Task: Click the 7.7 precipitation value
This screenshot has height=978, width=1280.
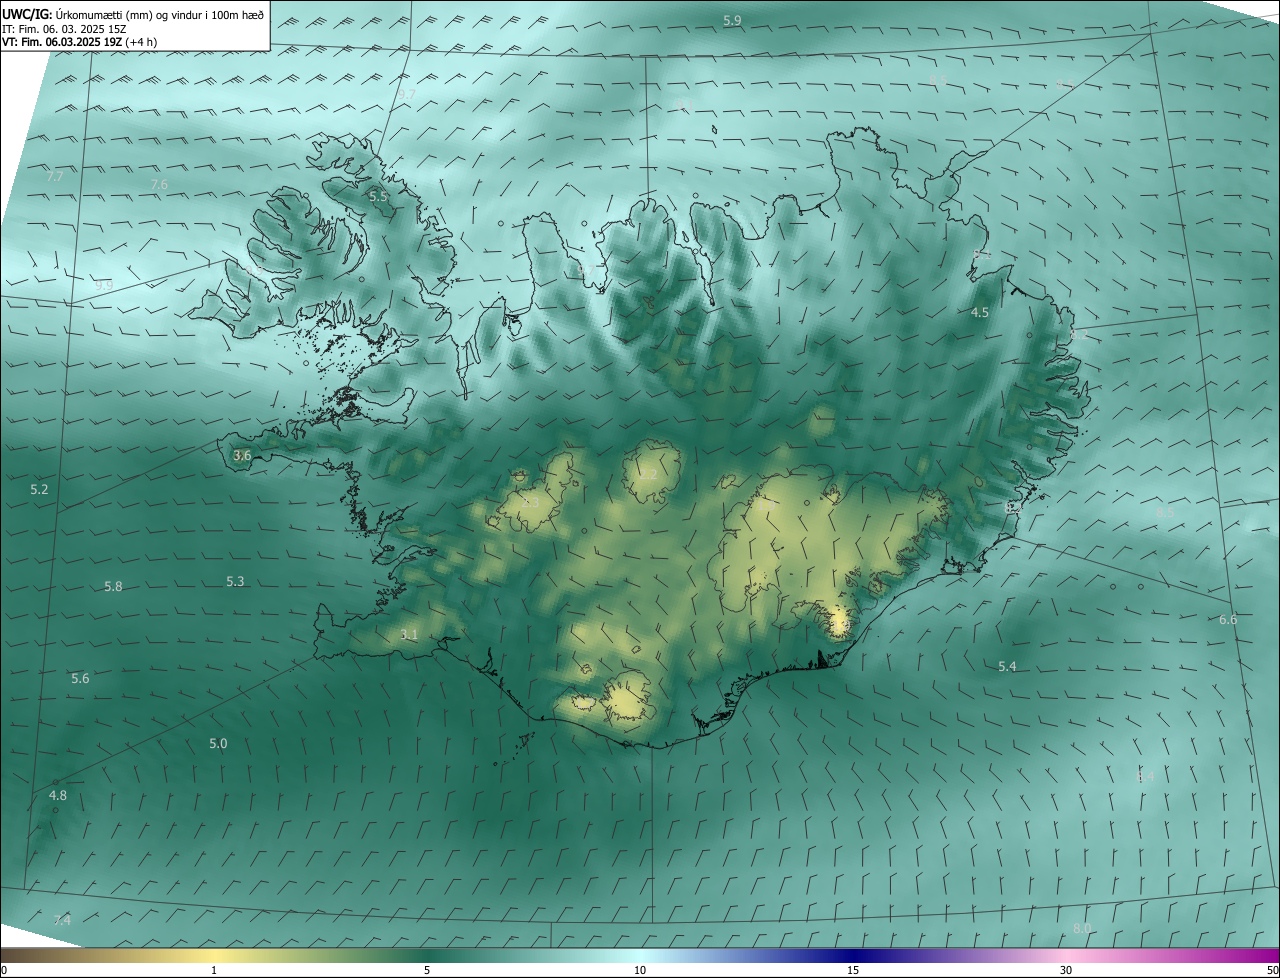Action: coord(55,176)
